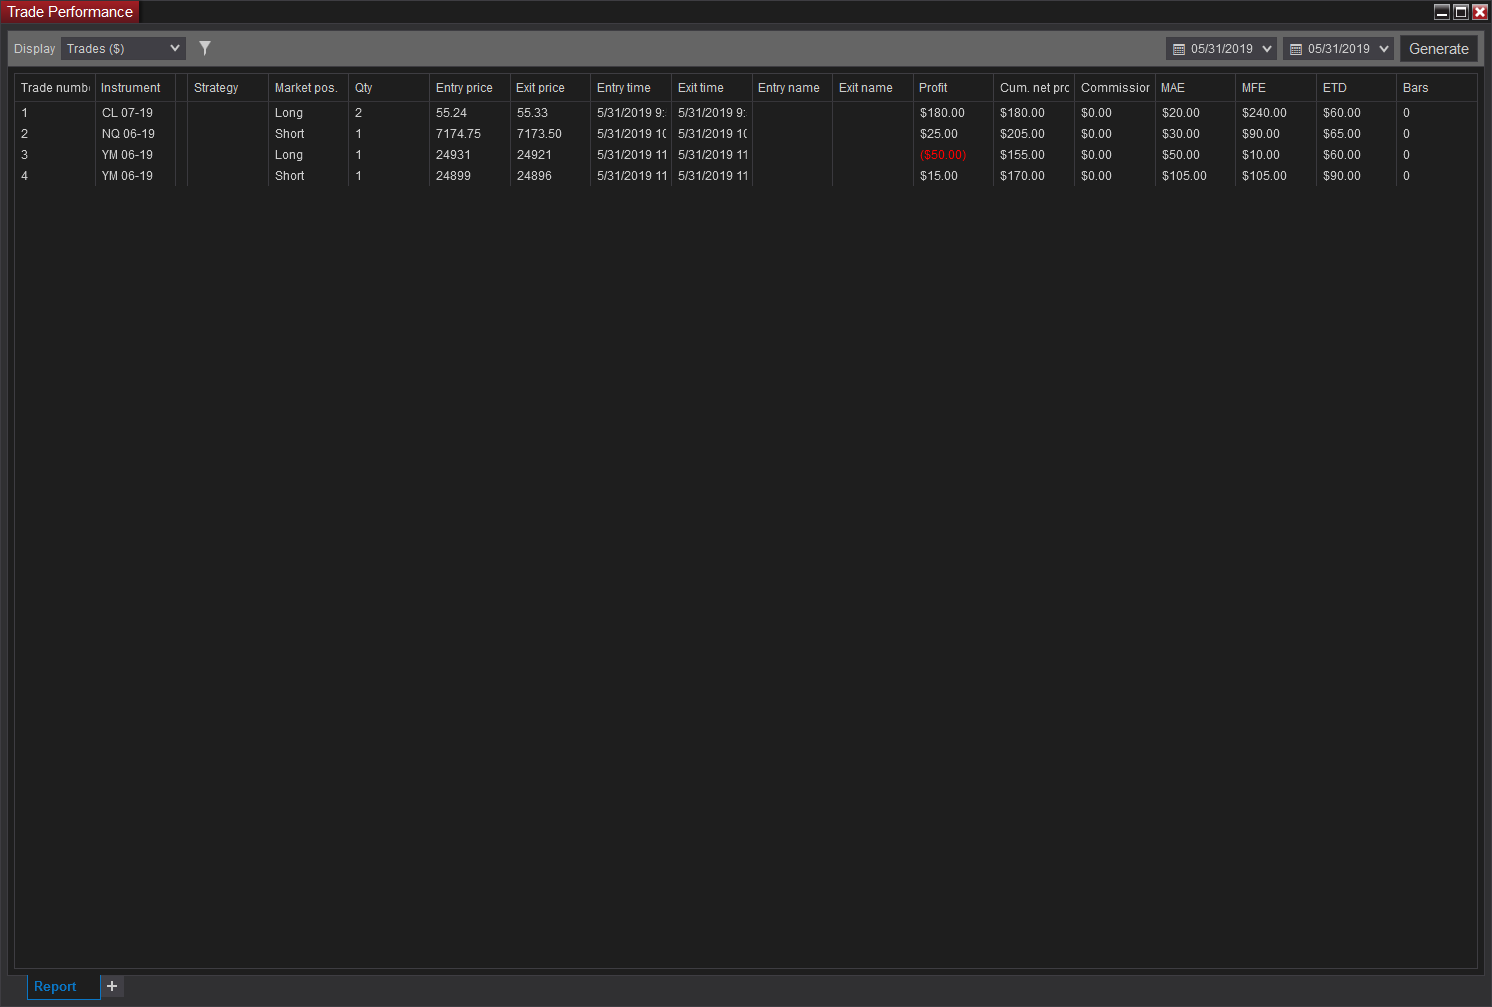The height and width of the screenshot is (1007, 1492).
Task: Click the Cum. net profit column header
Action: (x=1034, y=88)
